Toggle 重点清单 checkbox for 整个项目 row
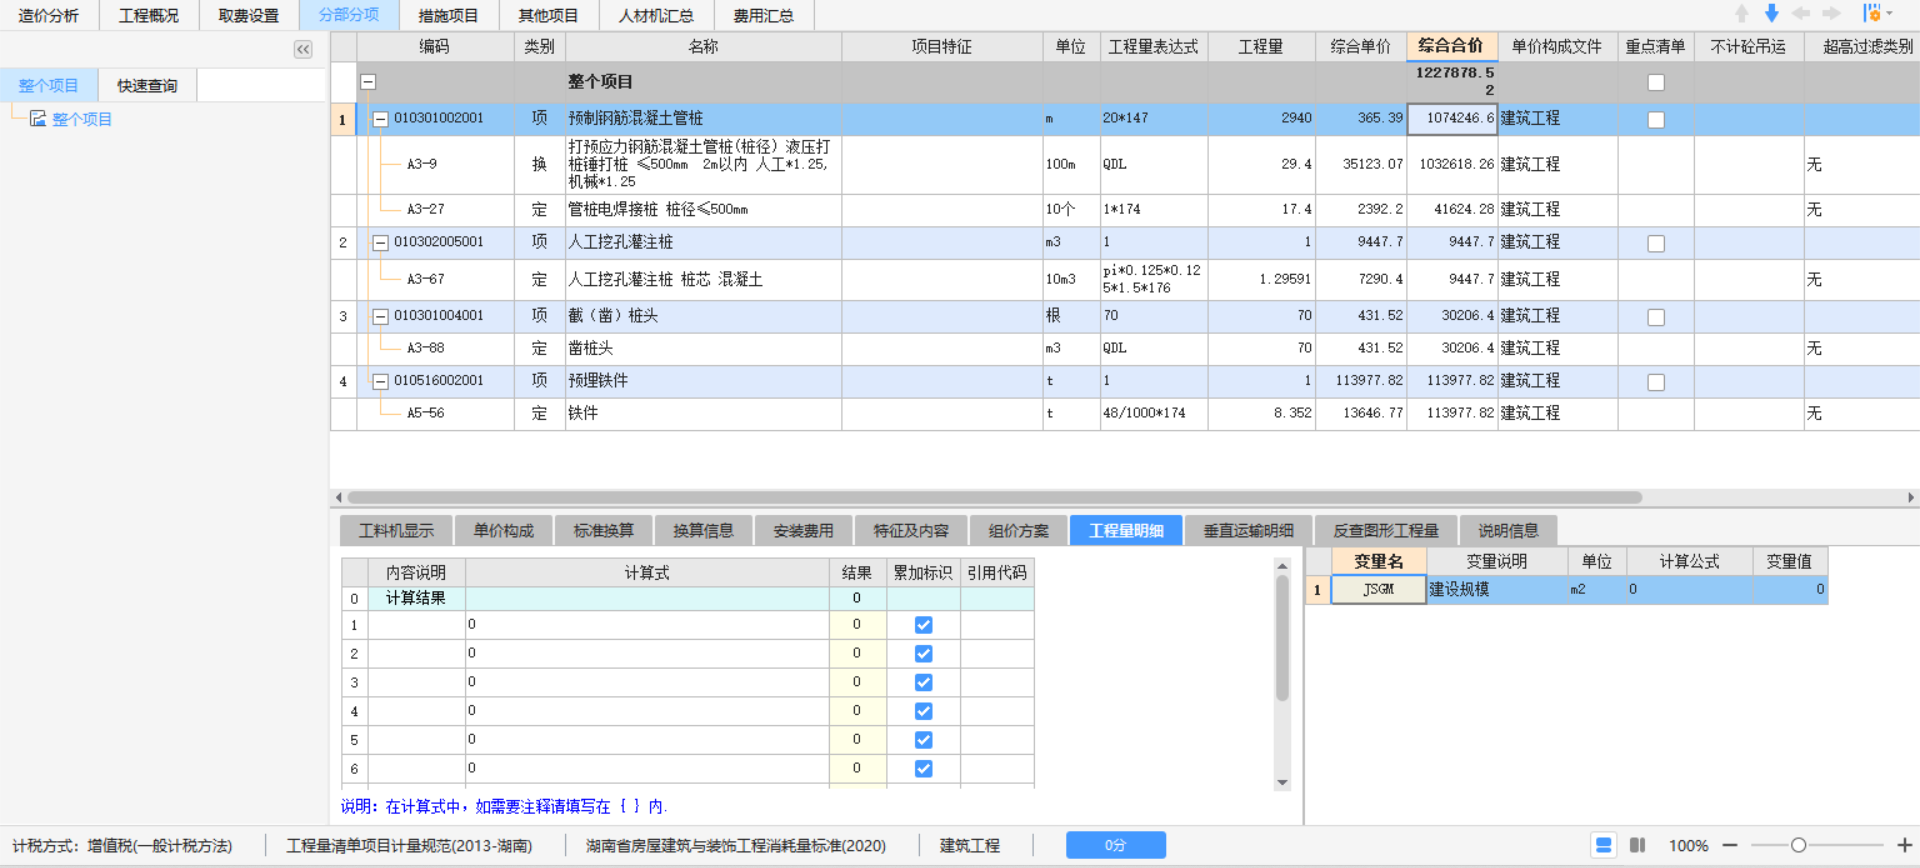 [1656, 82]
